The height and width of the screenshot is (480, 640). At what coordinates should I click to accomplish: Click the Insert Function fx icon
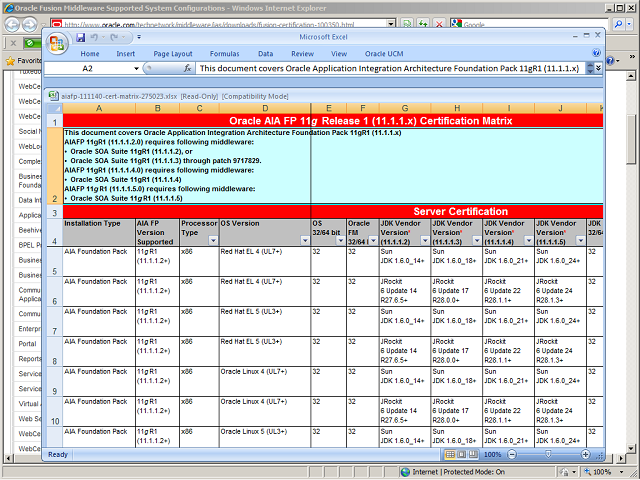188,69
